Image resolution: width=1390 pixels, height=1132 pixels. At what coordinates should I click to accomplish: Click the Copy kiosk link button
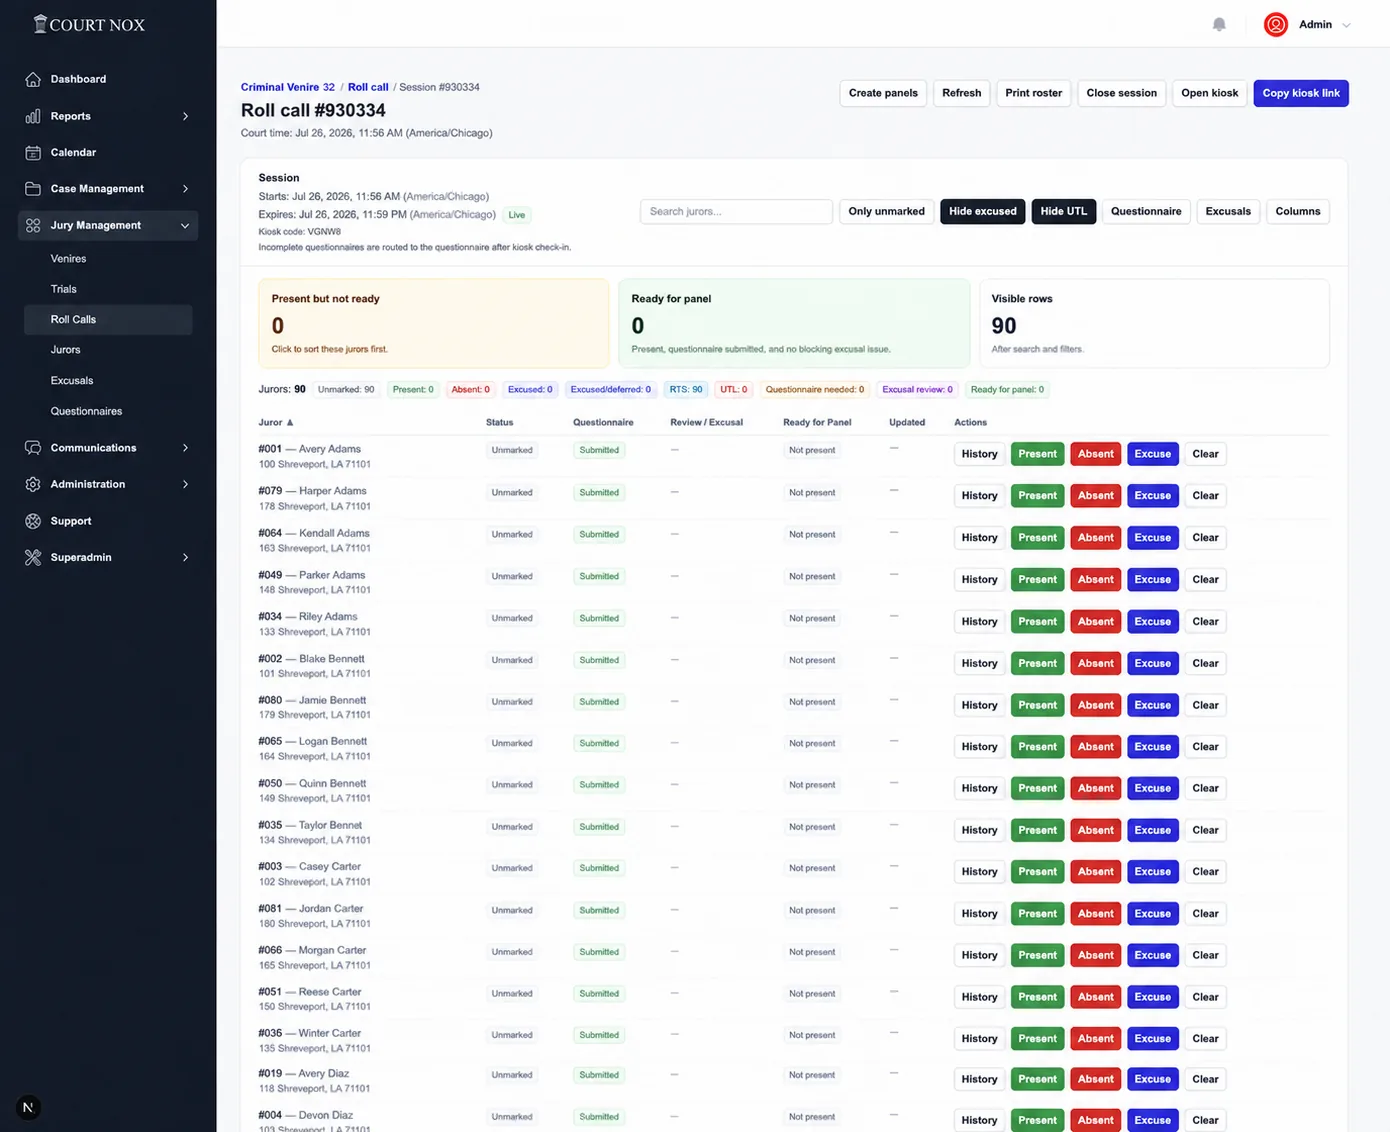(x=1300, y=93)
